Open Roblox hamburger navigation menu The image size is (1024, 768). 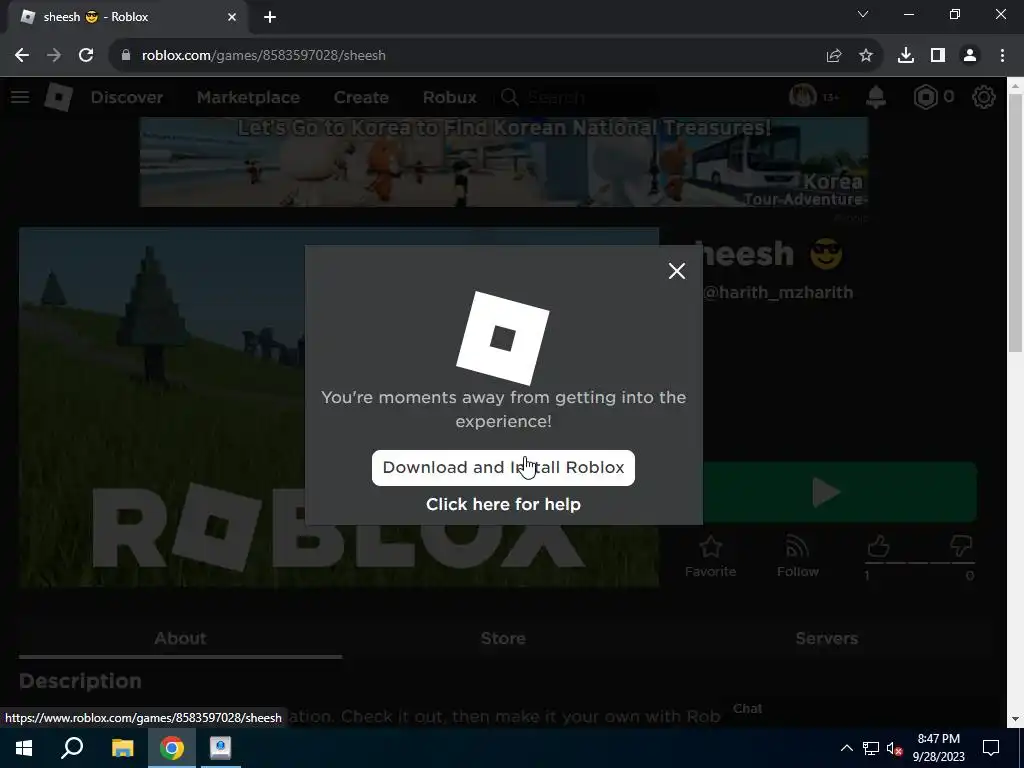20,97
